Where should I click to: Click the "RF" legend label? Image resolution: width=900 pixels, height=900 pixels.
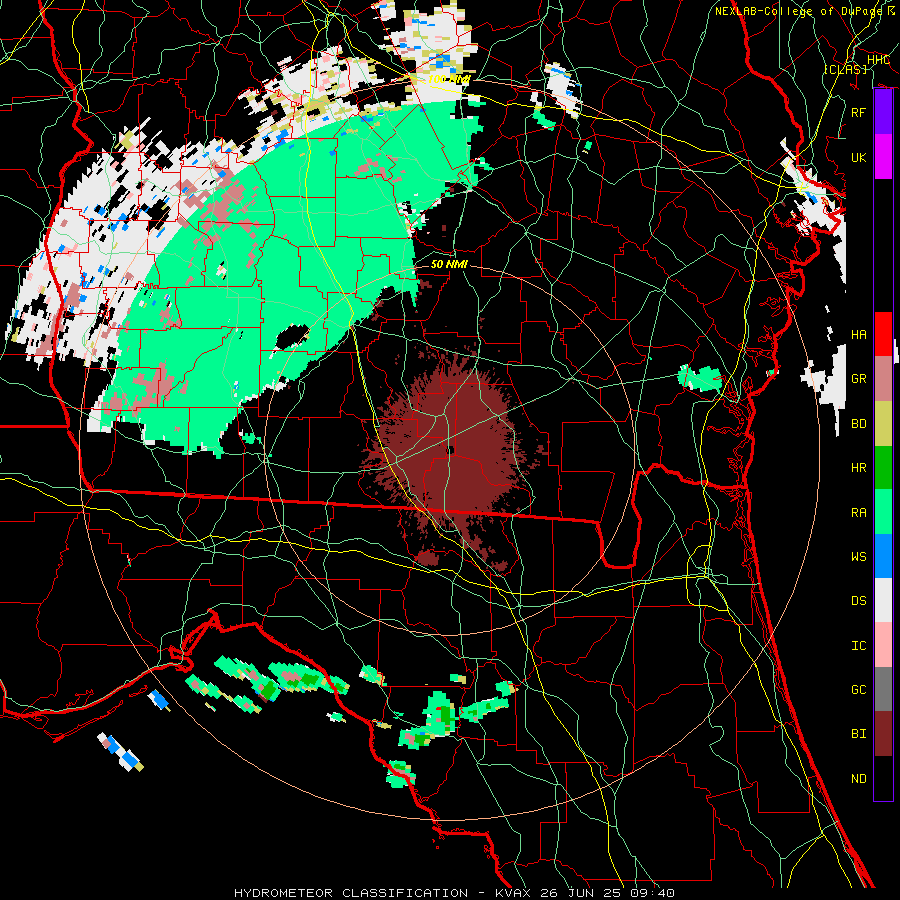[x=858, y=112]
